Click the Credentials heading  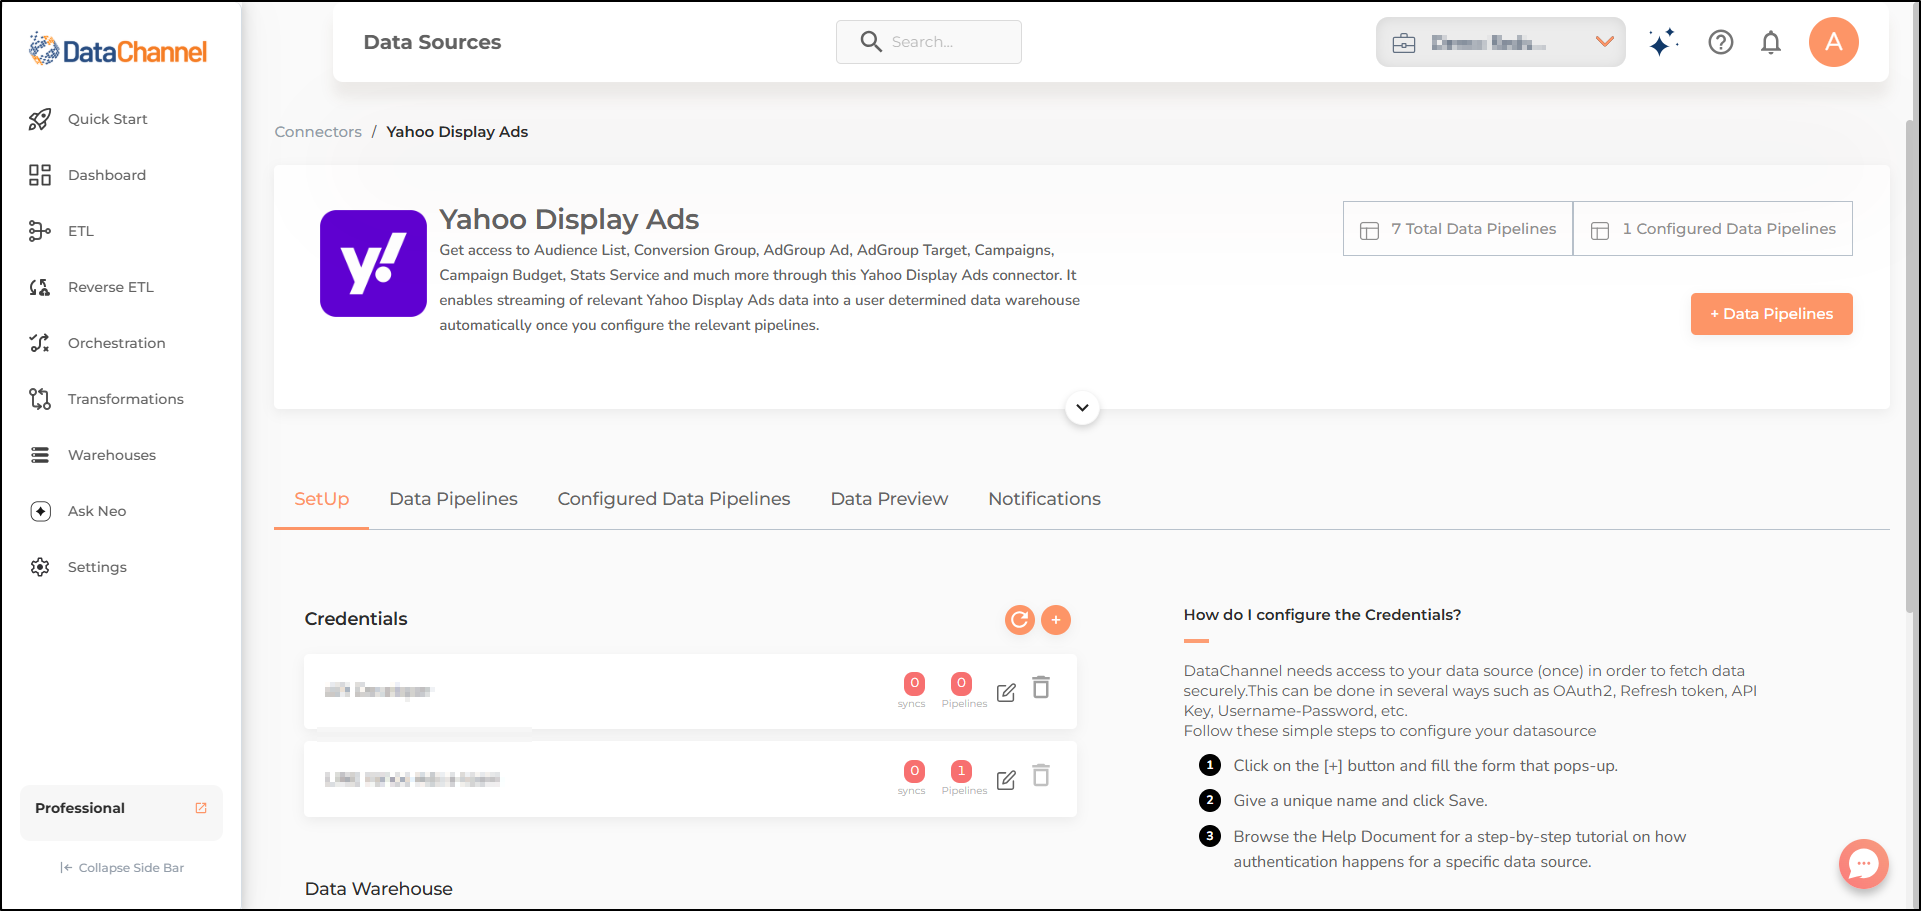point(356,619)
